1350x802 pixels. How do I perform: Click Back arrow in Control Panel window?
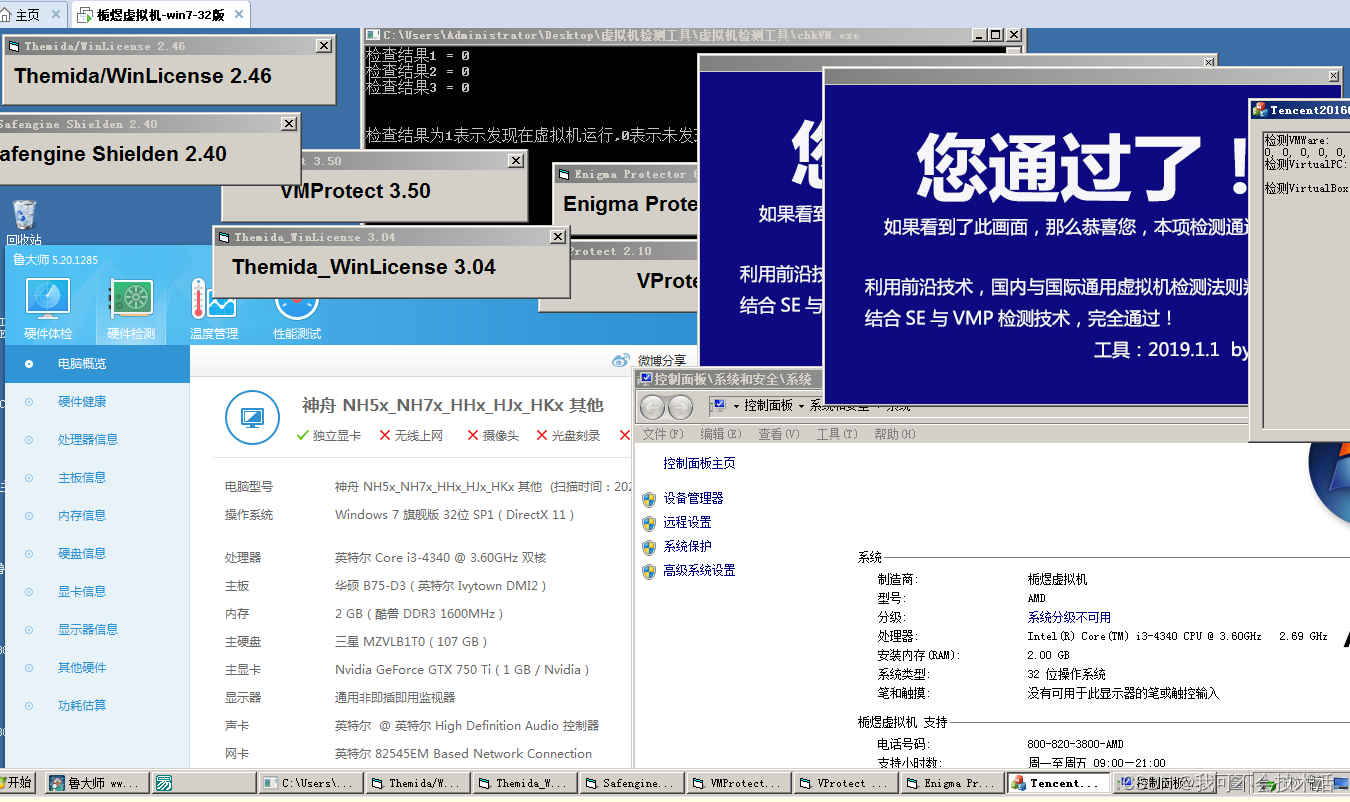(x=652, y=407)
